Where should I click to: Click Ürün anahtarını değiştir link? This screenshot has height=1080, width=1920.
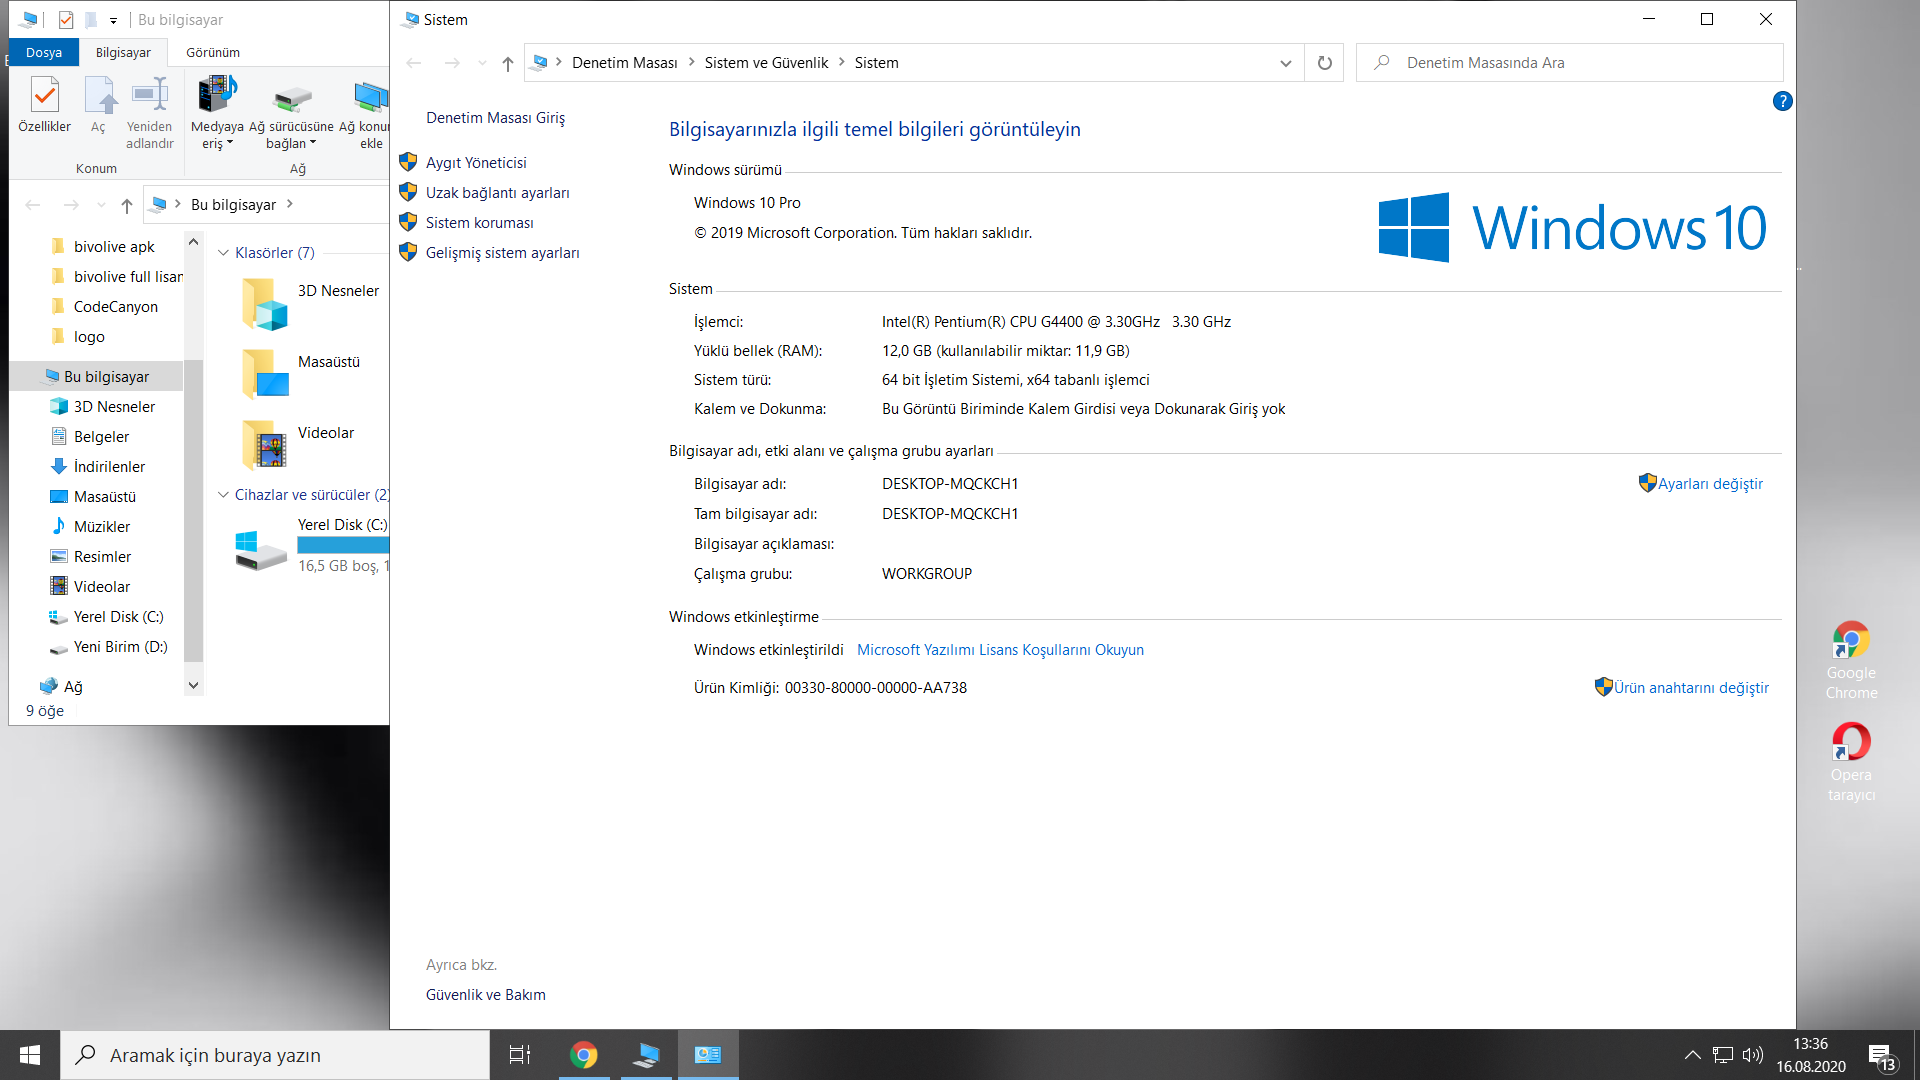point(1691,688)
